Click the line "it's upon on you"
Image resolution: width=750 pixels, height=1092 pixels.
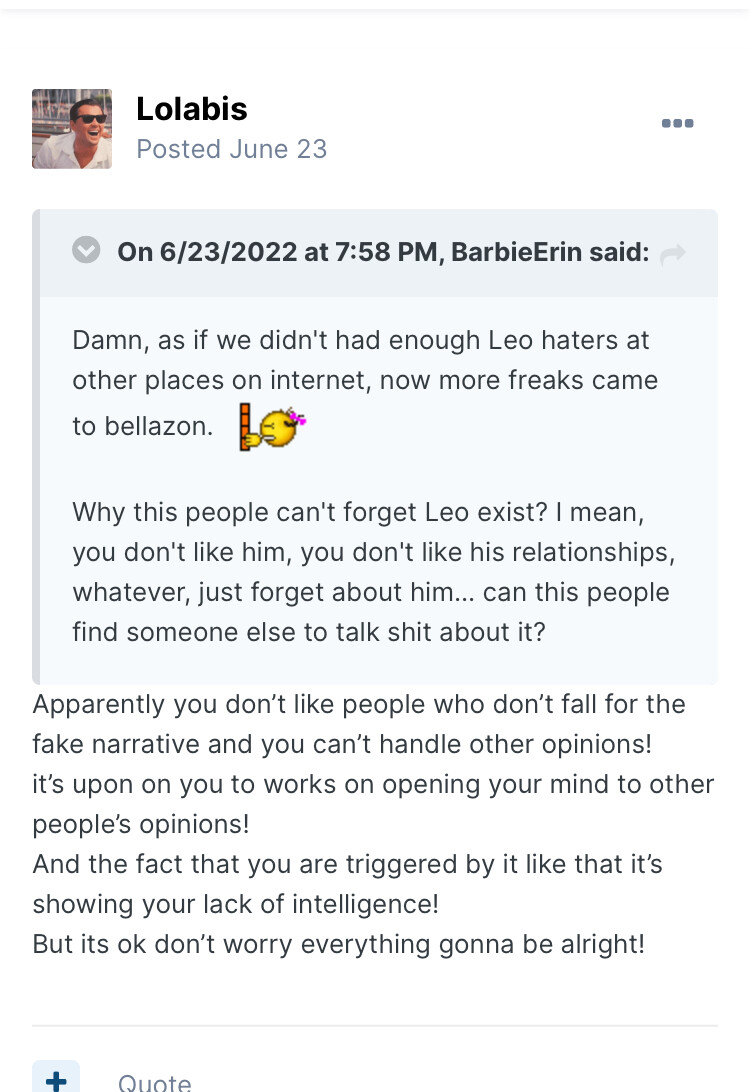pos(373,784)
